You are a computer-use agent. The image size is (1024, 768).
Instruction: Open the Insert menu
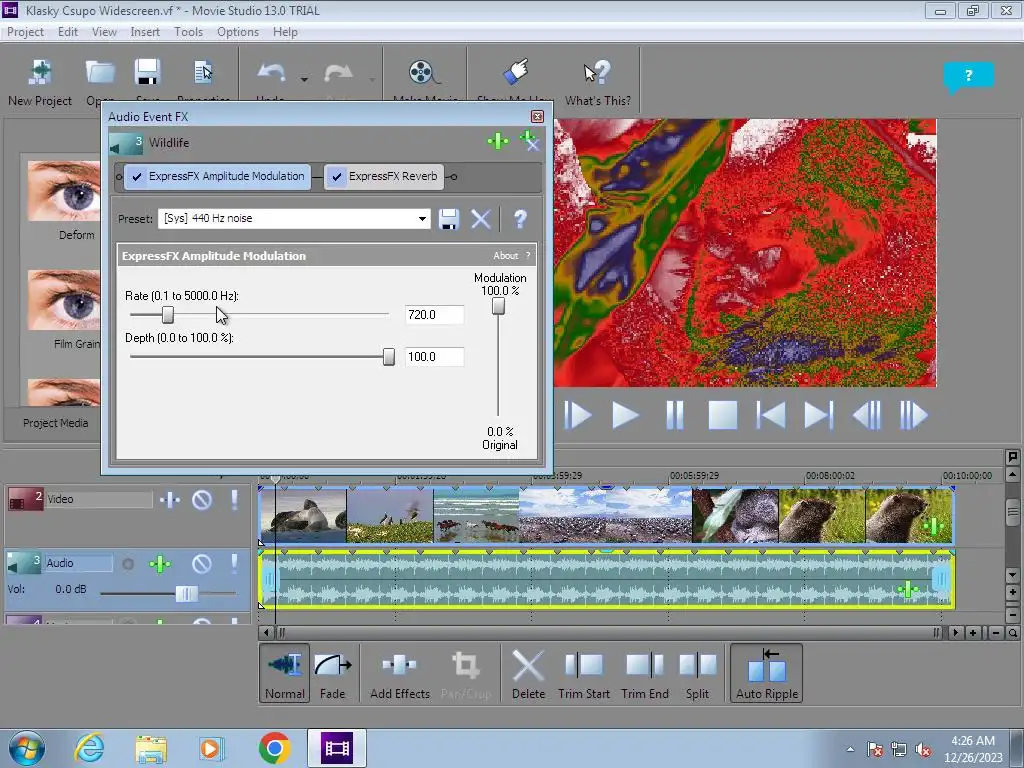[x=145, y=32]
